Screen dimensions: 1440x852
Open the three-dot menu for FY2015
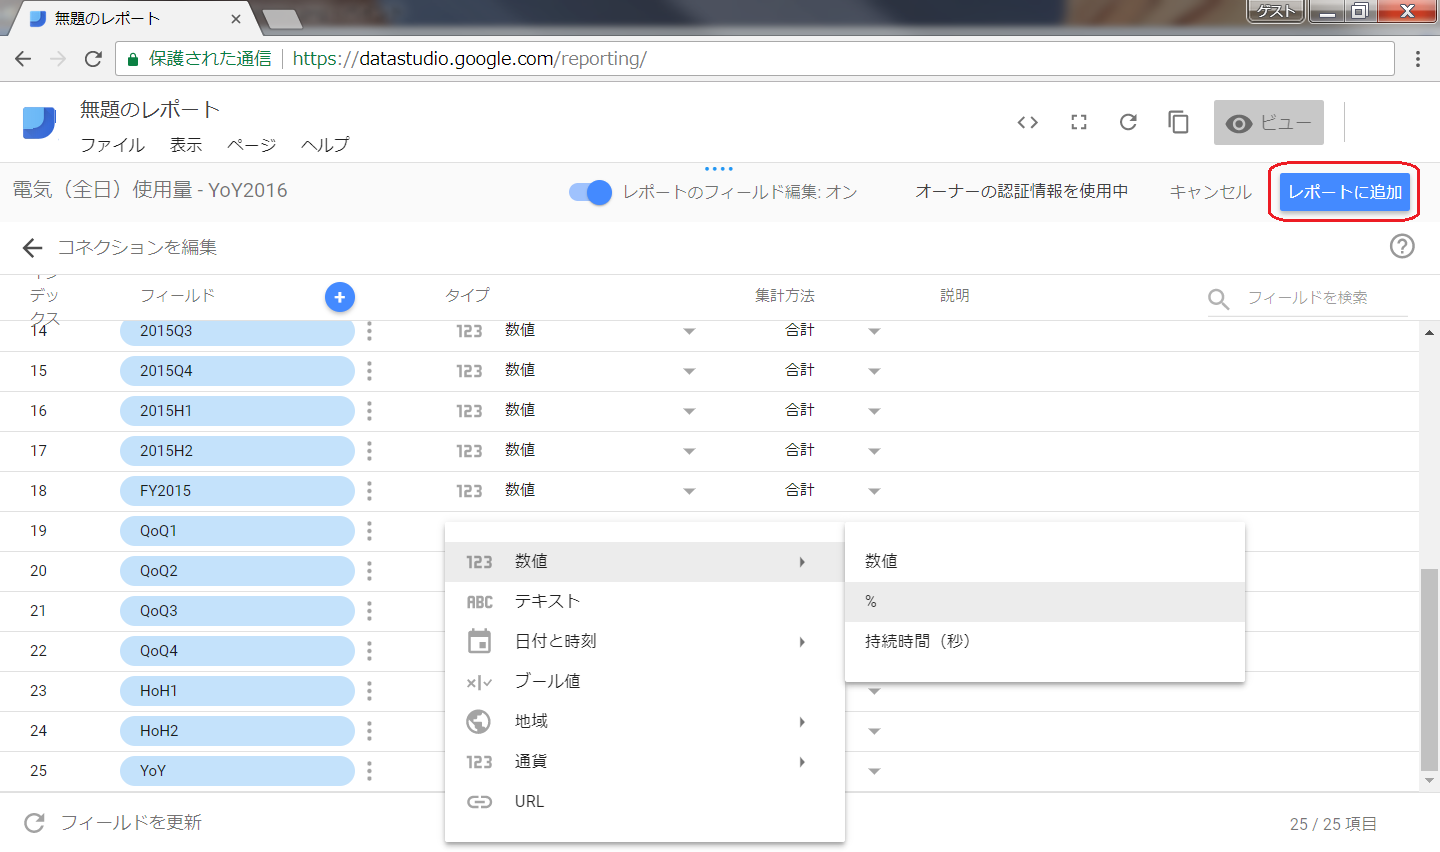[x=369, y=491]
